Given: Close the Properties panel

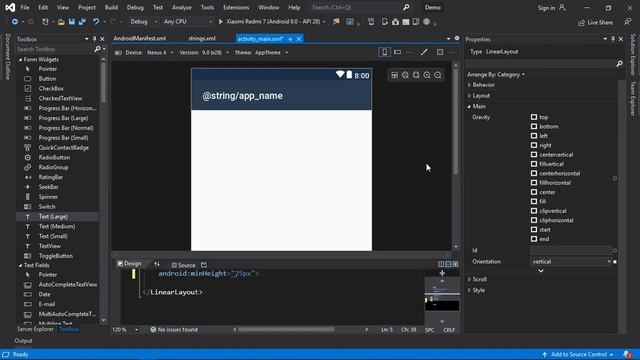Looking at the screenshot, I should 620,39.
